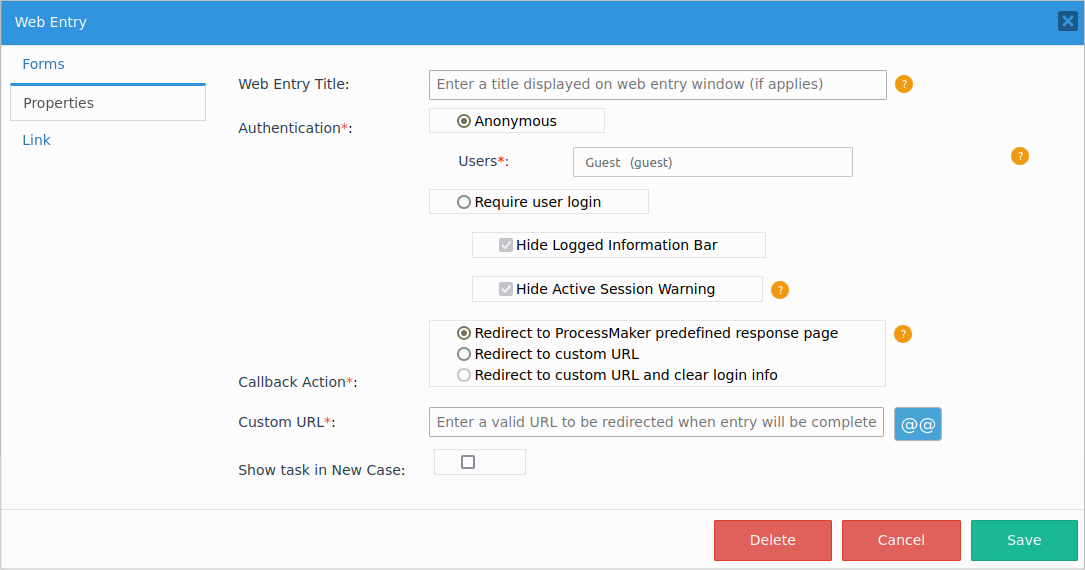The image size is (1085, 570).
Task: Click the @@ variable picker button
Action: (x=917, y=423)
